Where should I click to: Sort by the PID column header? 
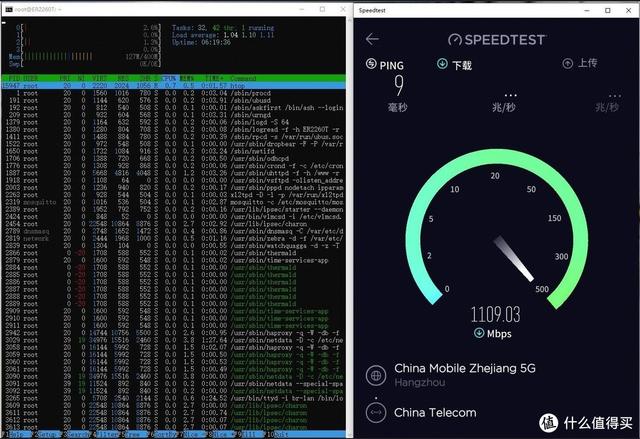pos(14,78)
